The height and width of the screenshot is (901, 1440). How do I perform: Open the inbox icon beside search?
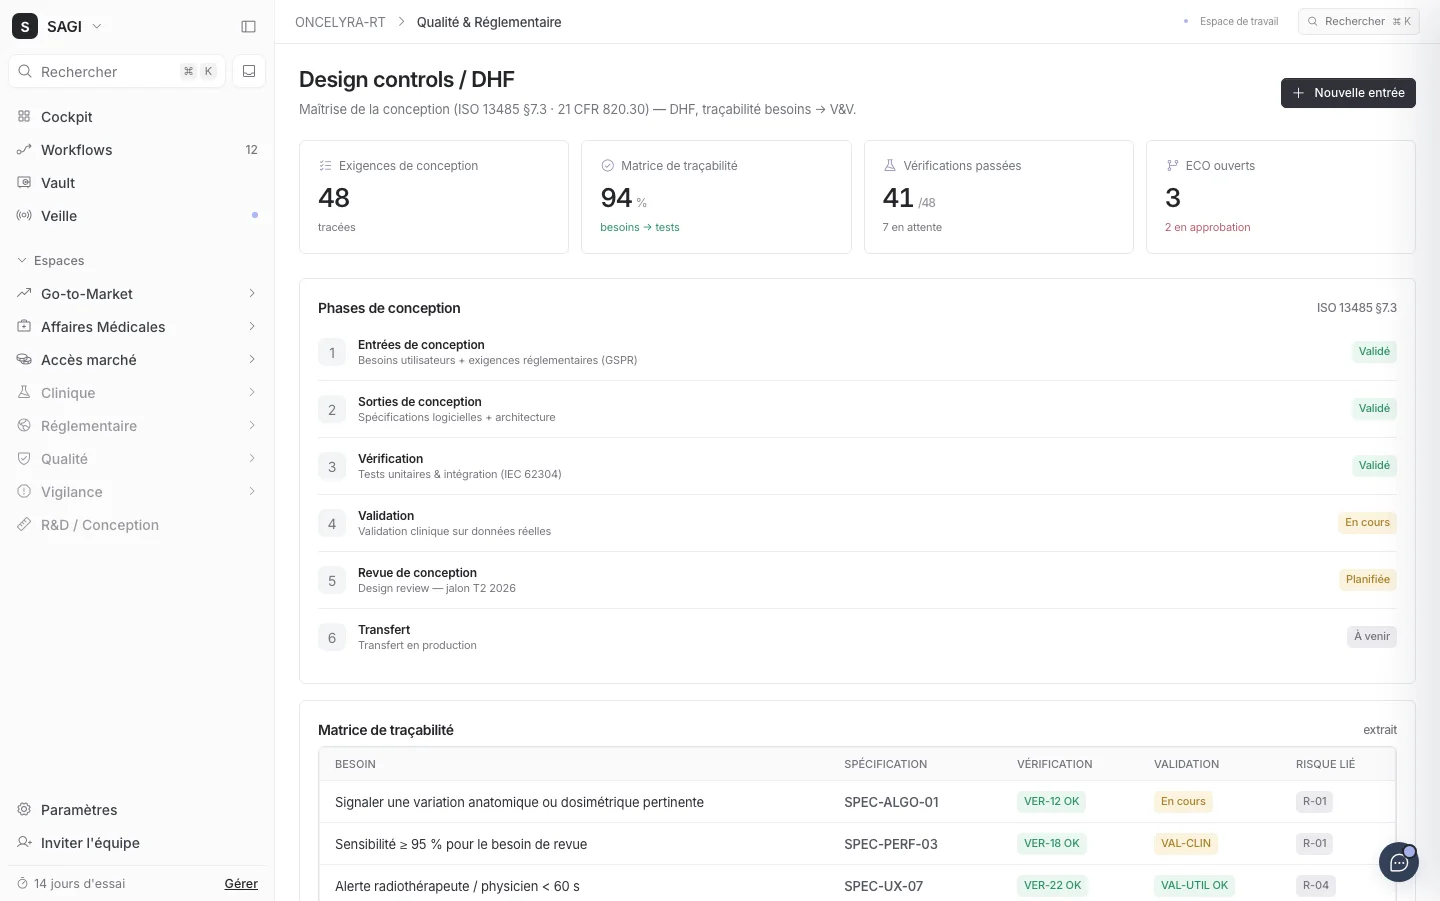point(249,71)
